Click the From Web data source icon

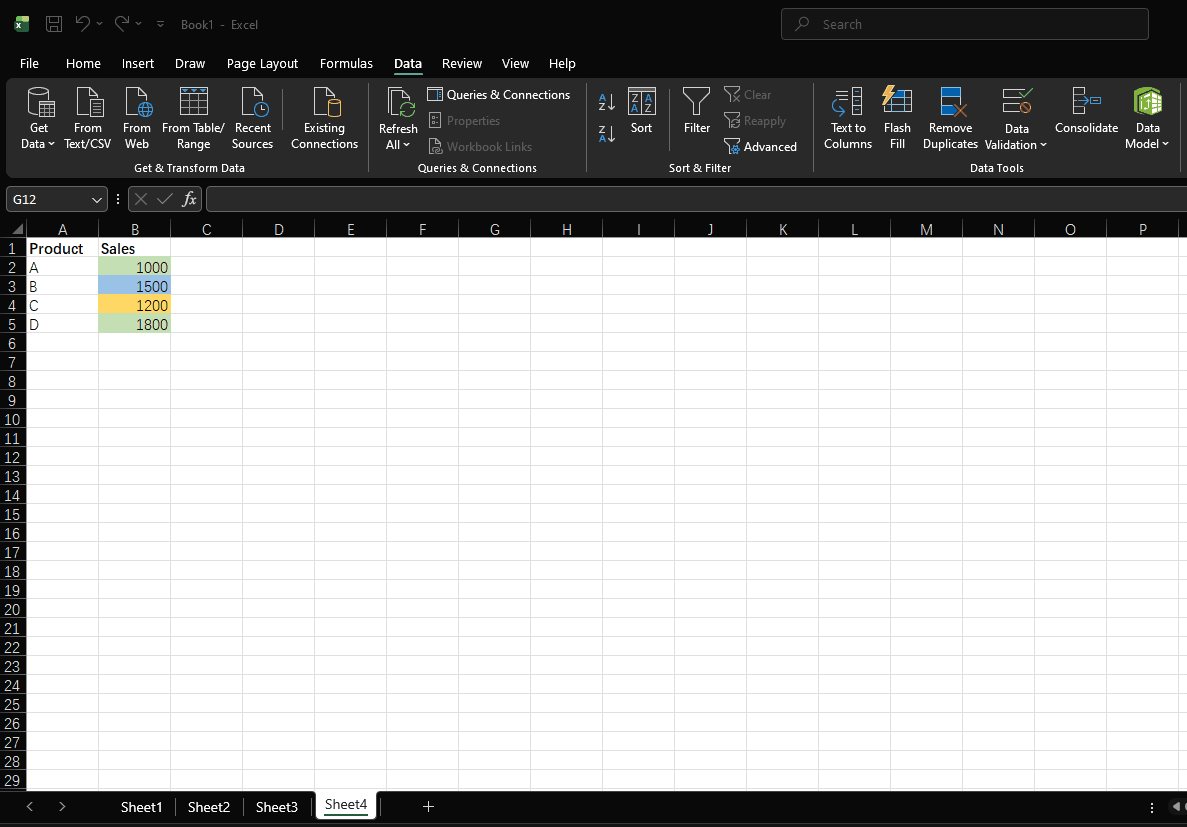[x=136, y=117]
